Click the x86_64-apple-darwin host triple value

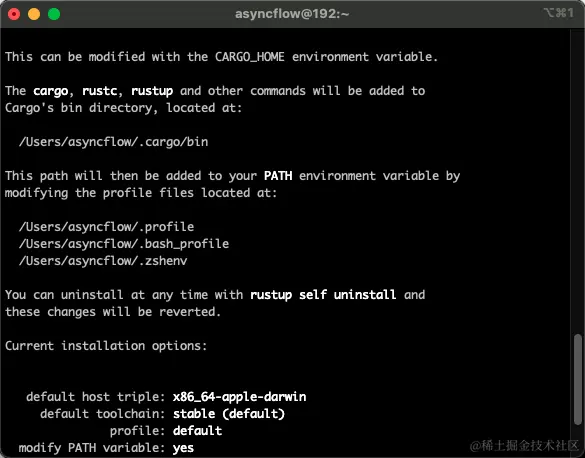click(240, 397)
